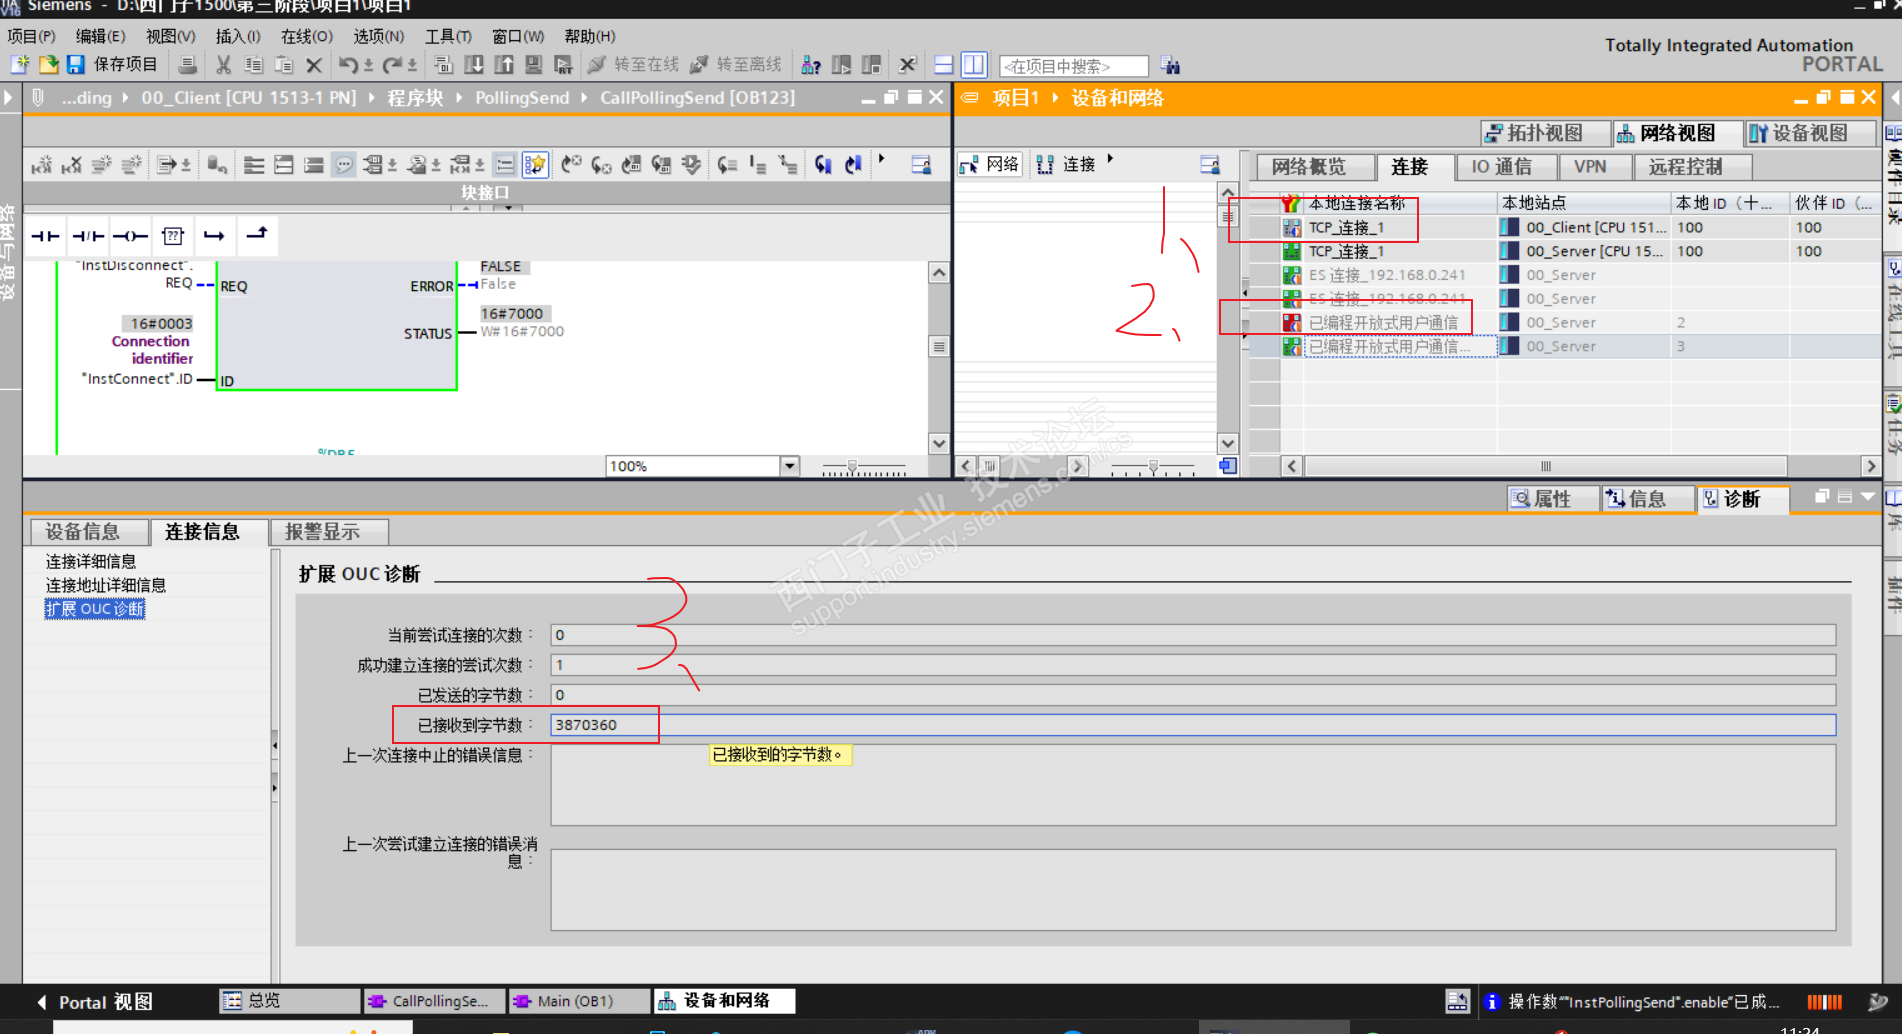The height and width of the screenshot is (1034, 1902).
Task: Expand the project tree side panel arrow
Action: [x=8, y=97]
